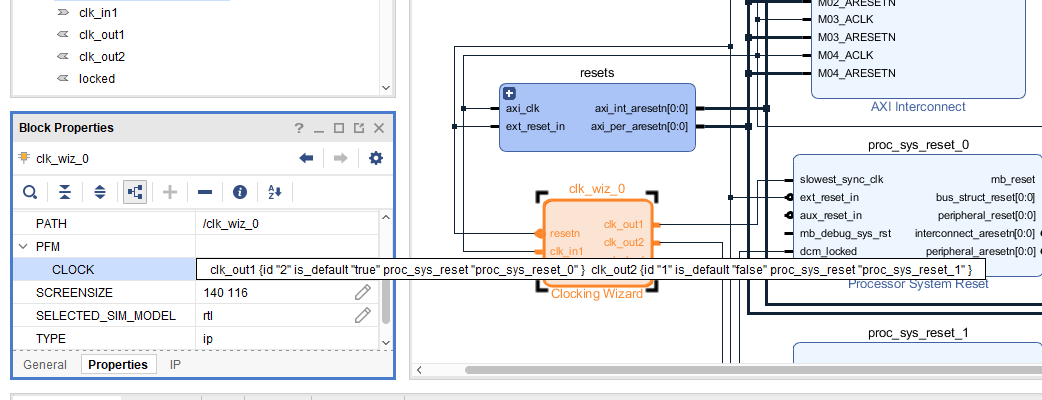Image resolution: width=1042 pixels, height=400 pixels.
Task: Open help for Block Properties panel
Action: (298, 128)
